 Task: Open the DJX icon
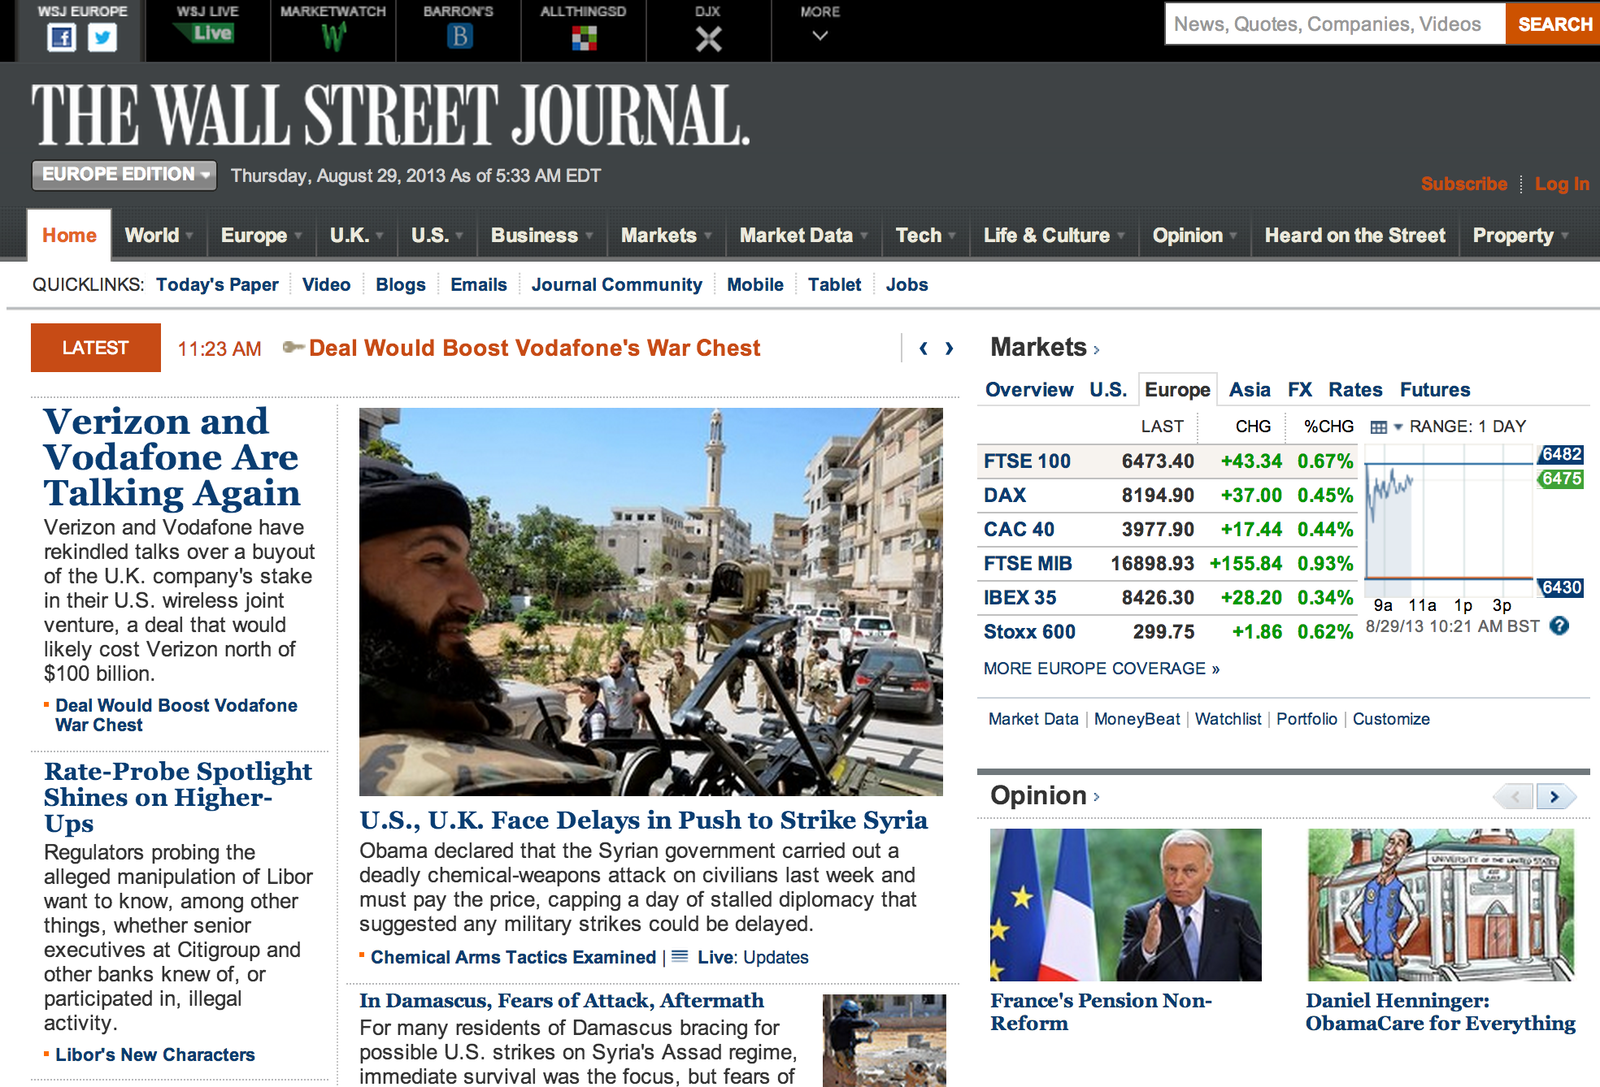point(708,39)
